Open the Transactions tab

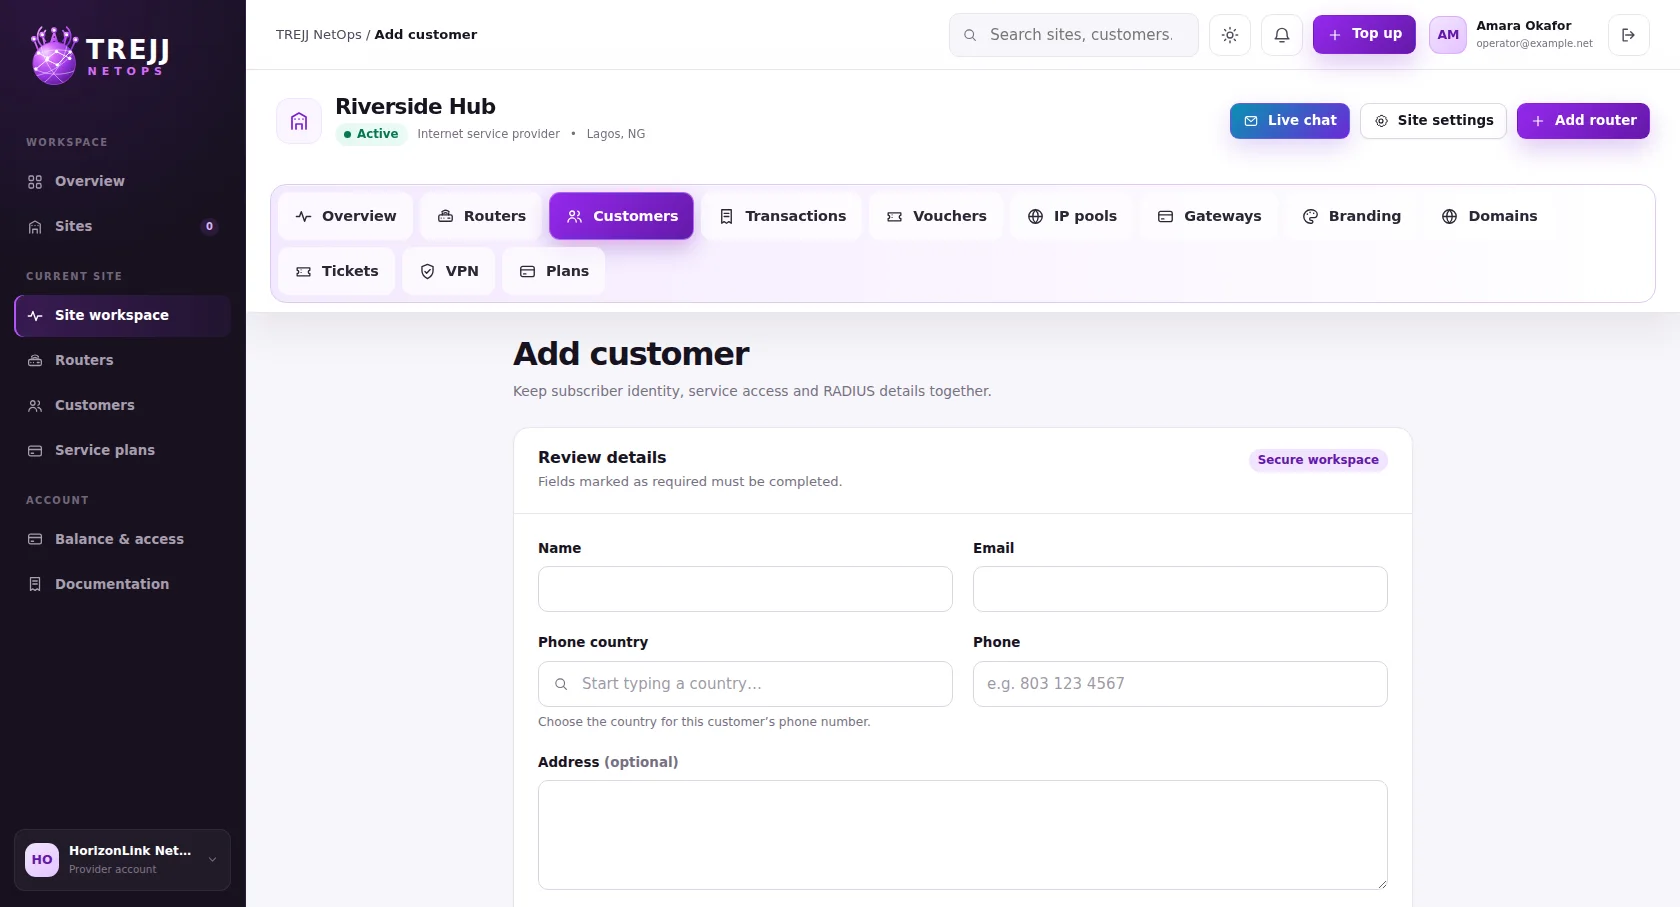pos(782,216)
